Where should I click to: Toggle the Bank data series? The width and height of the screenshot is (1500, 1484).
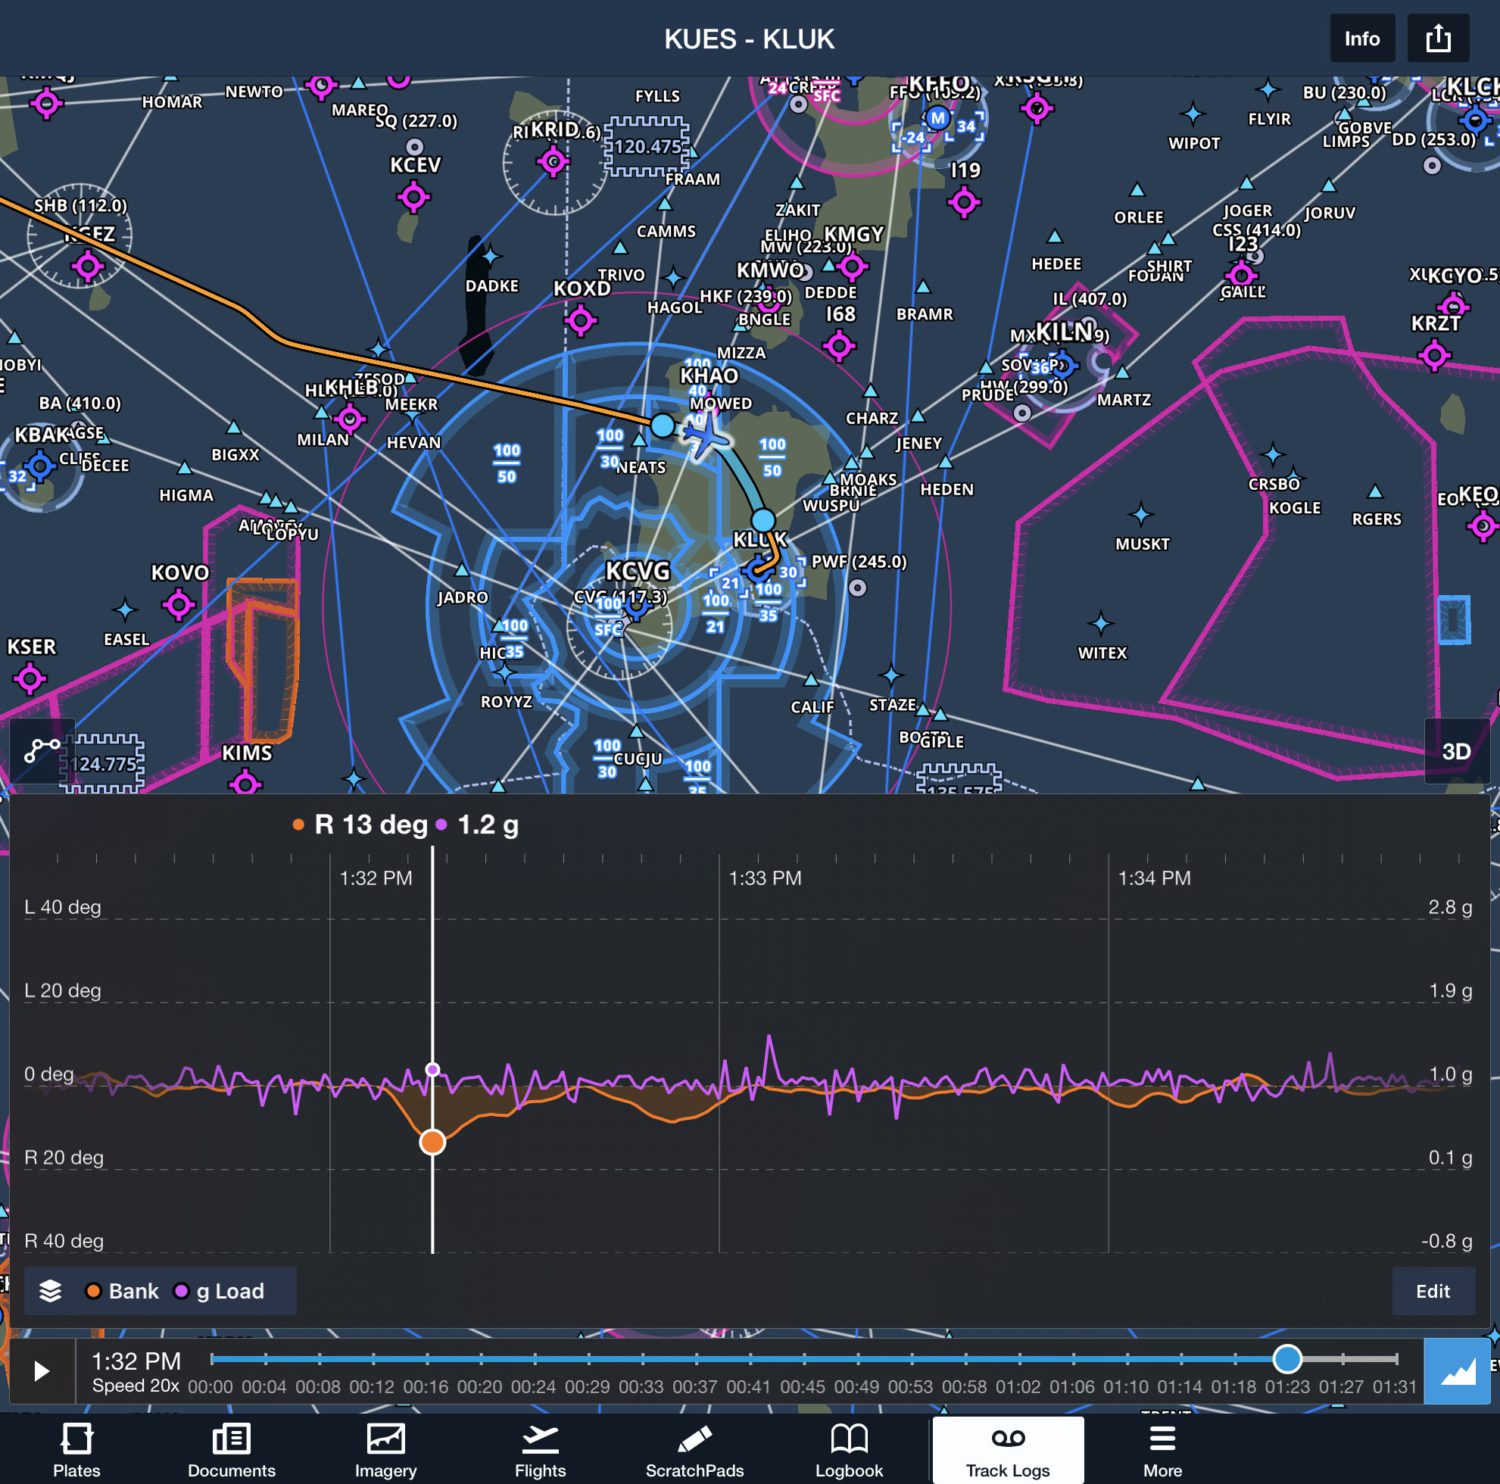coord(124,1290)
